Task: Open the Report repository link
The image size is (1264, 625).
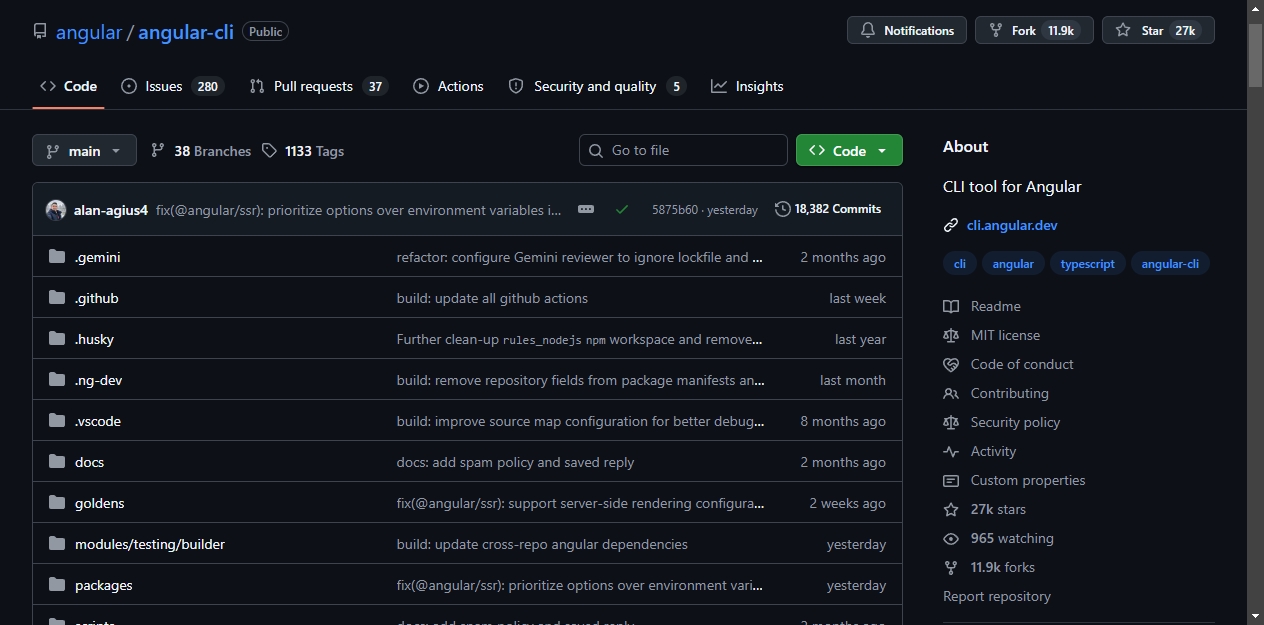Action: [x=997, y=596]
